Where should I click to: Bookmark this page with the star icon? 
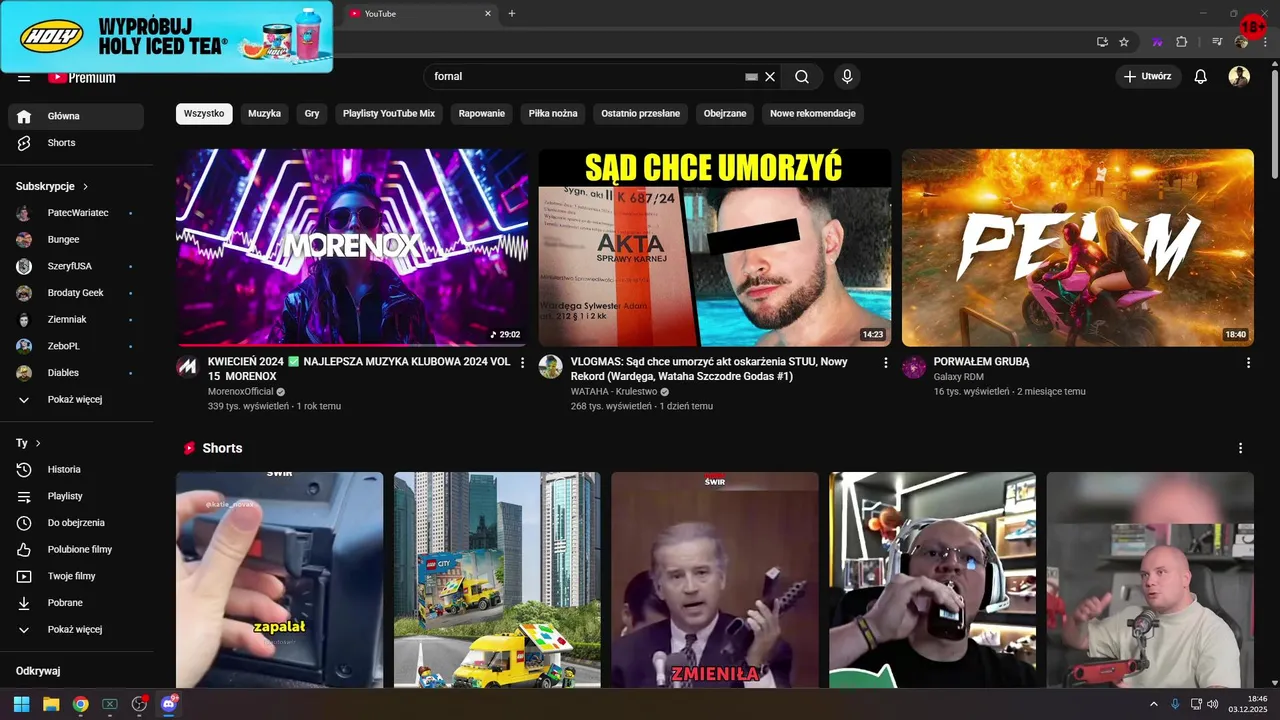pyautogui.click(x=1124, y=42)
